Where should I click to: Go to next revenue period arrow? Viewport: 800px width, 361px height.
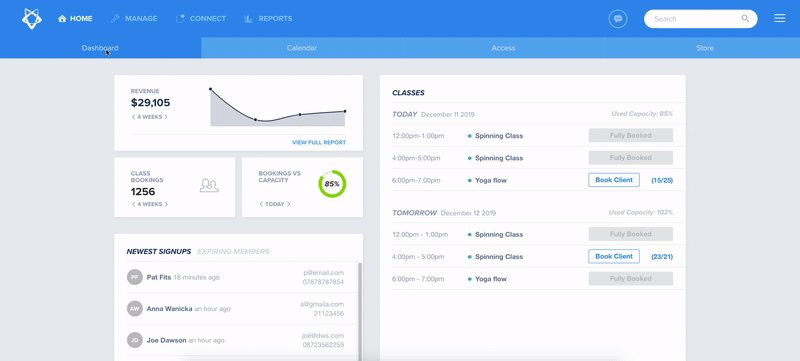166,117
